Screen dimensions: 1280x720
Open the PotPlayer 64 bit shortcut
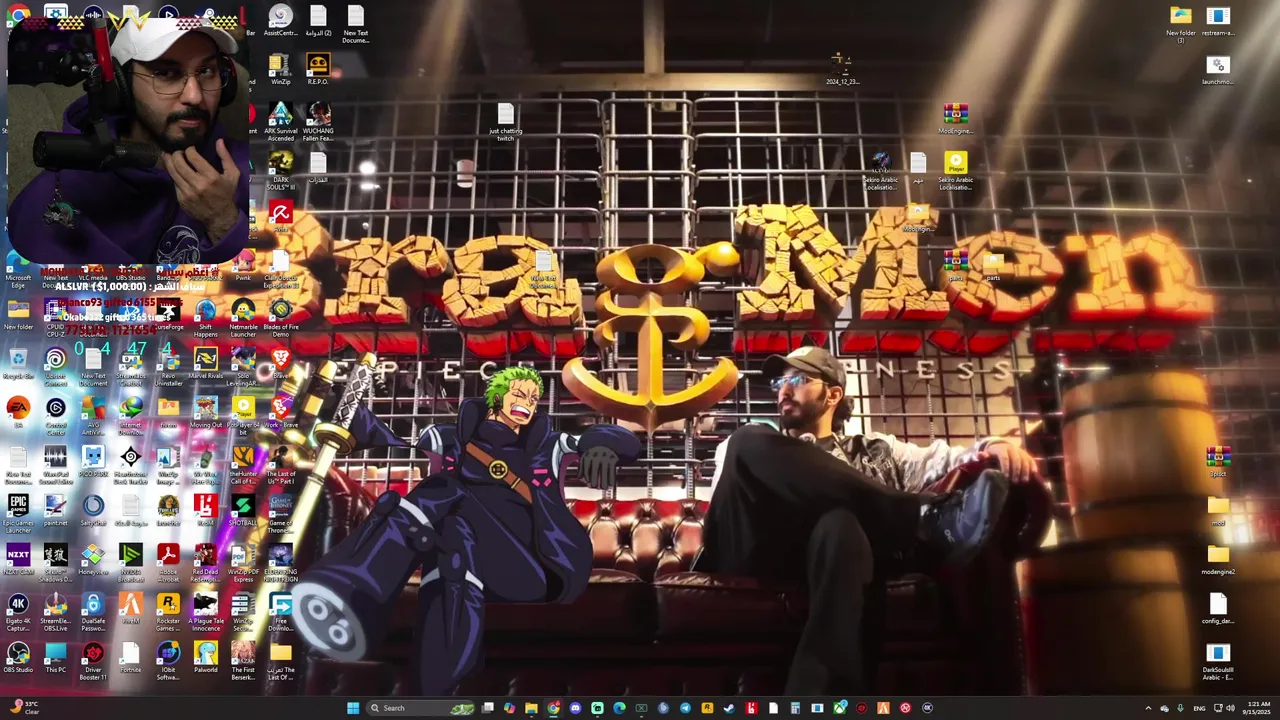tap(243, 414)
